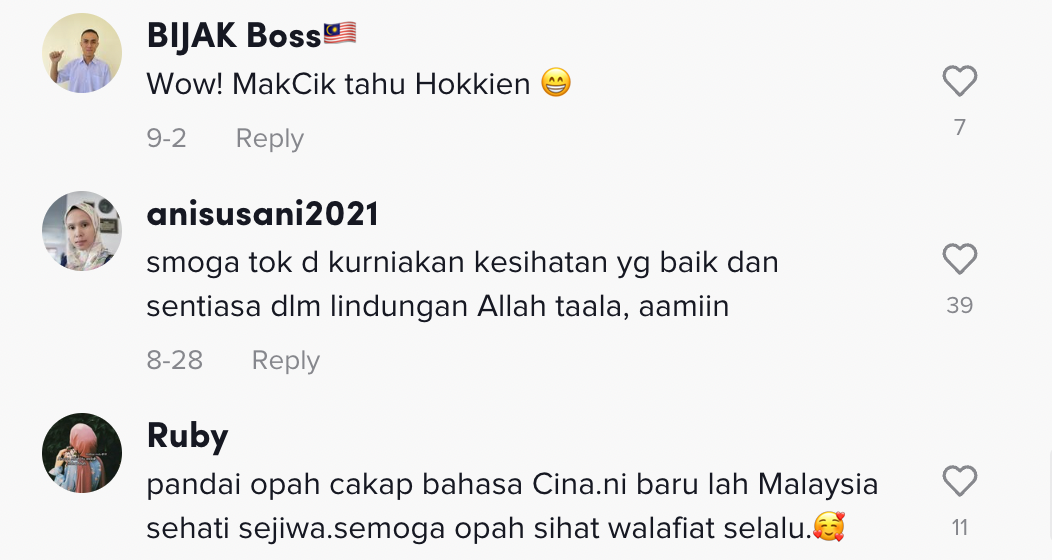Open the BIJAK Boss username link
The height and width of the screenshot is (560, 1052).
234,36
